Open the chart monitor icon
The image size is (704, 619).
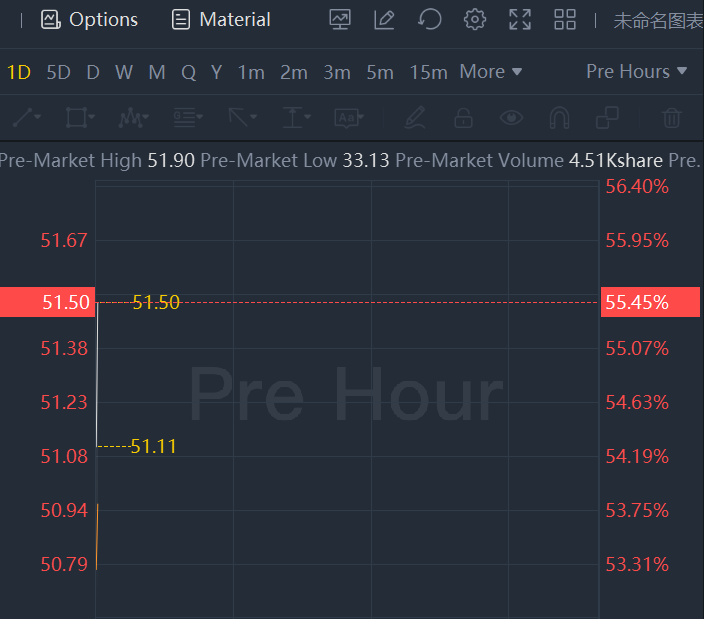pos(340,20)
